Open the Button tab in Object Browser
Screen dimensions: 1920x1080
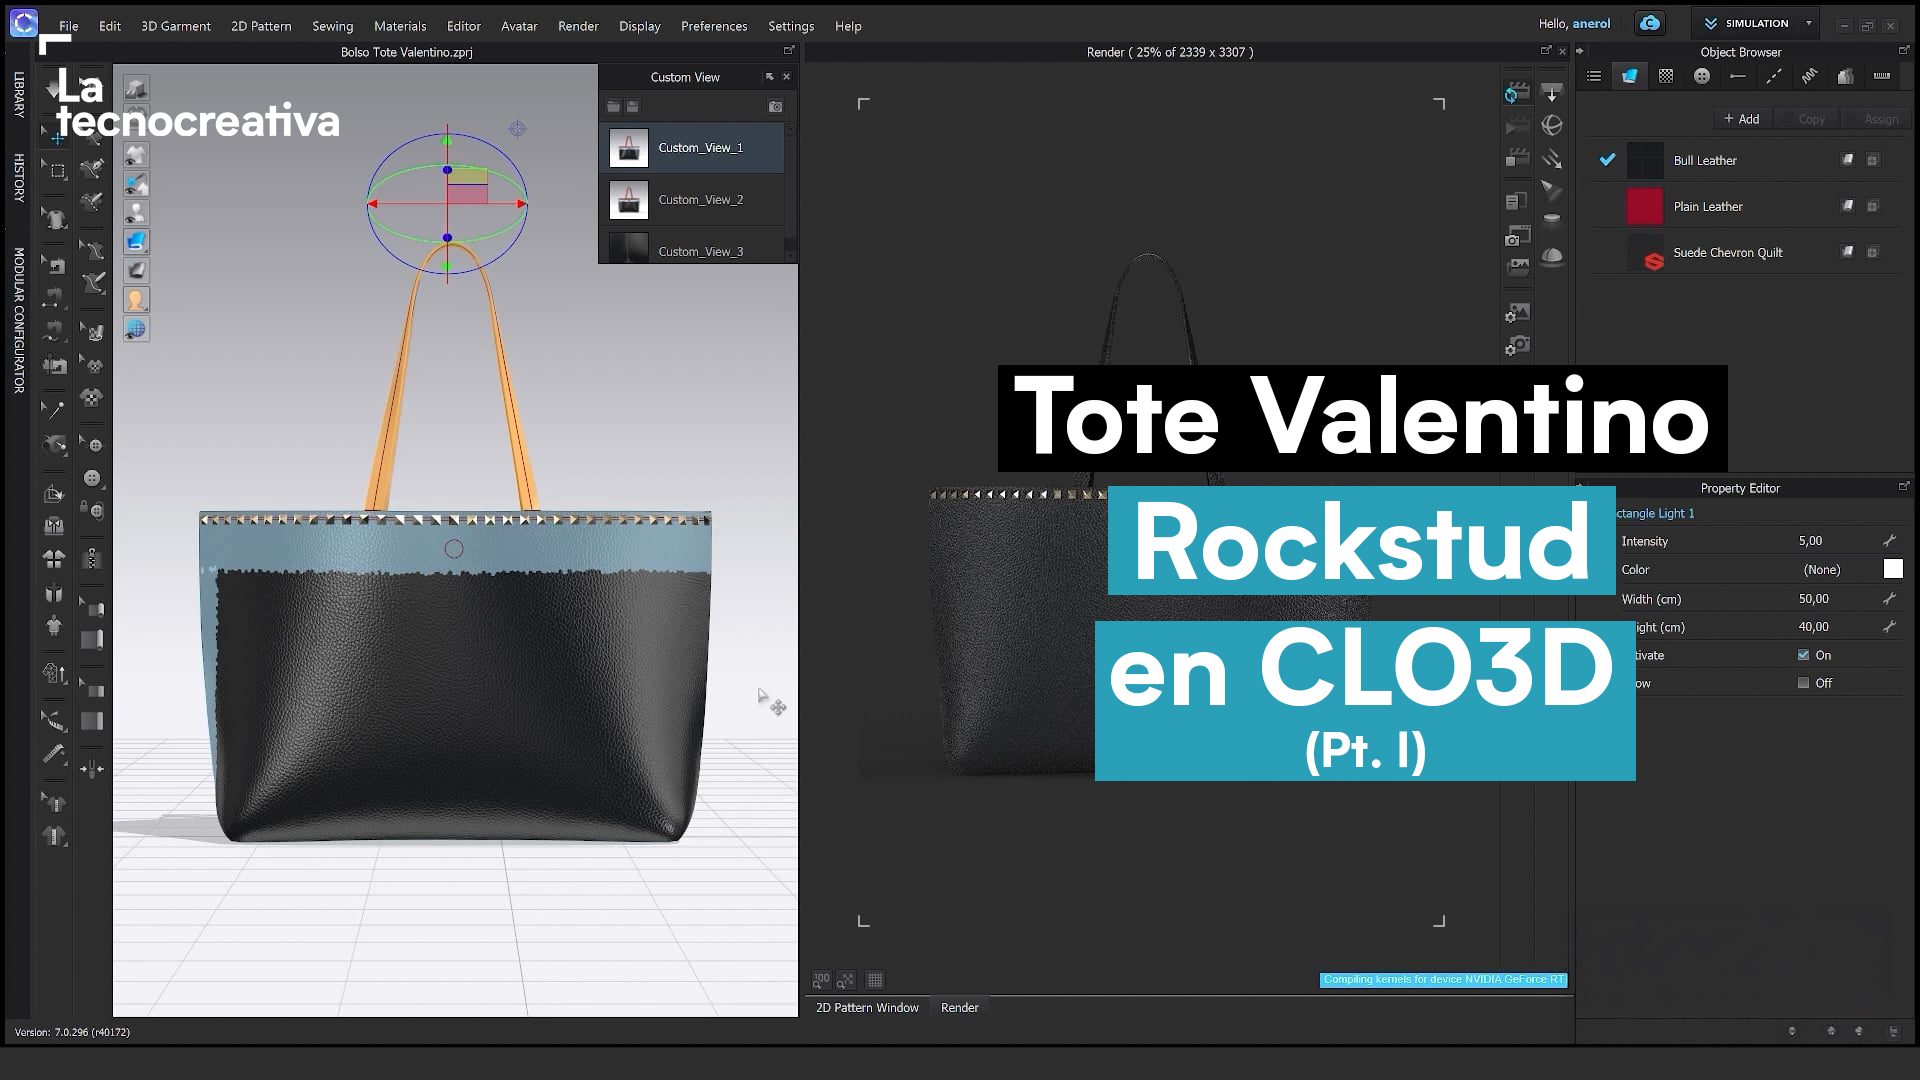tap(1702, 76)
